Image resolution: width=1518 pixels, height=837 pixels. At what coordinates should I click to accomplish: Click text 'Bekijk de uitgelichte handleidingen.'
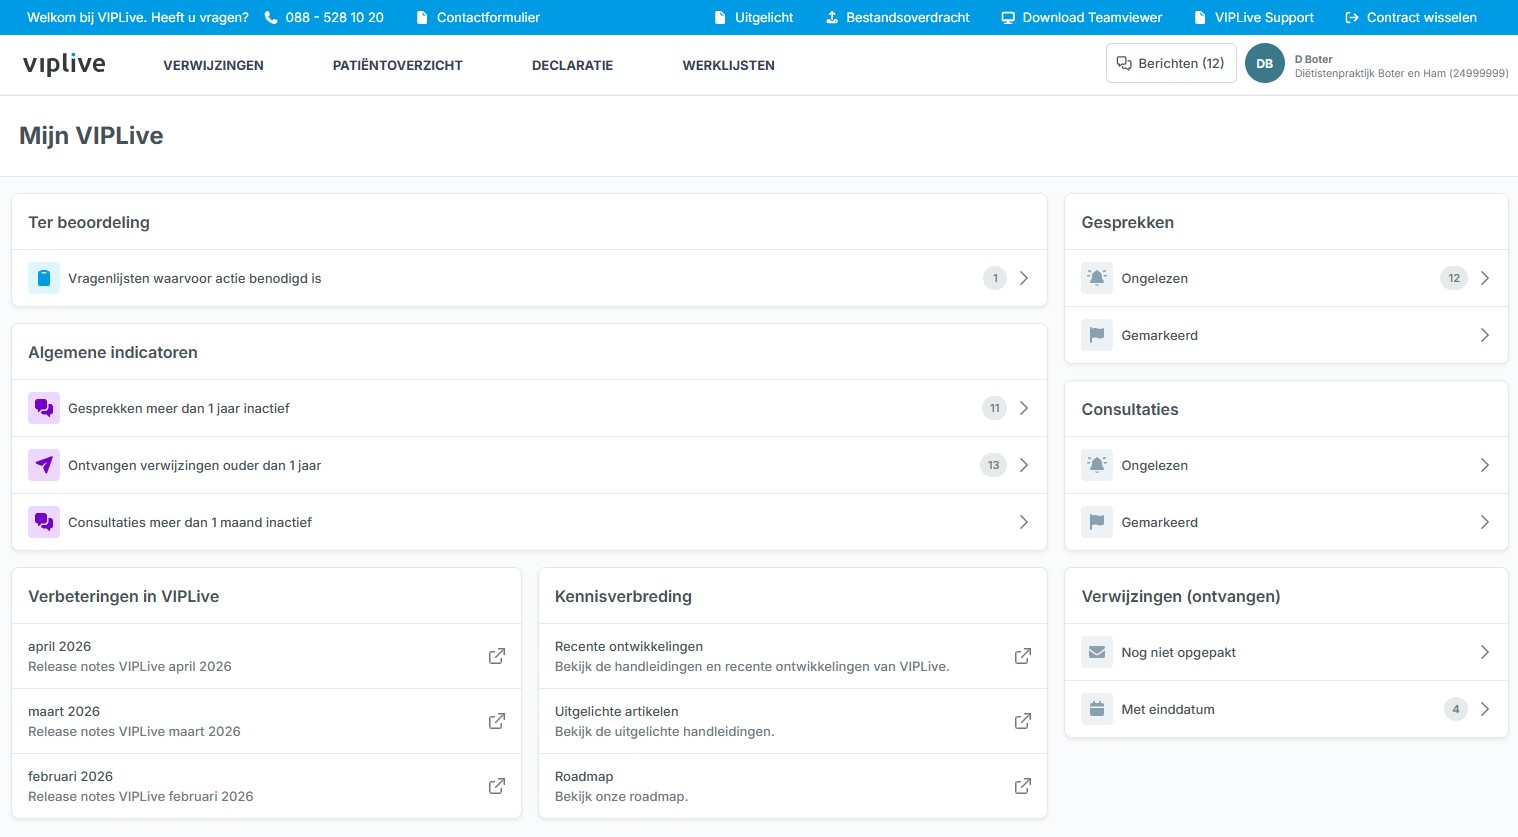tap(665, 732)
